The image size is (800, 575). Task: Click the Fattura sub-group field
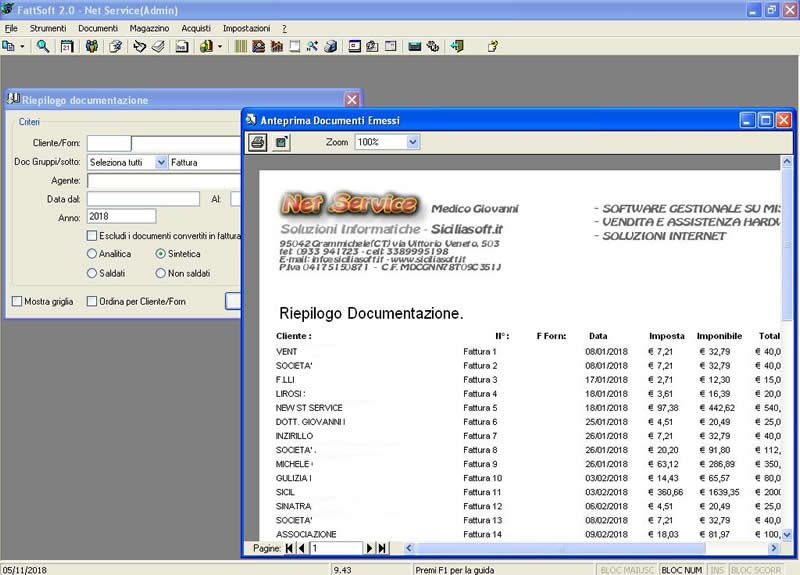click(x=205, y=162)
